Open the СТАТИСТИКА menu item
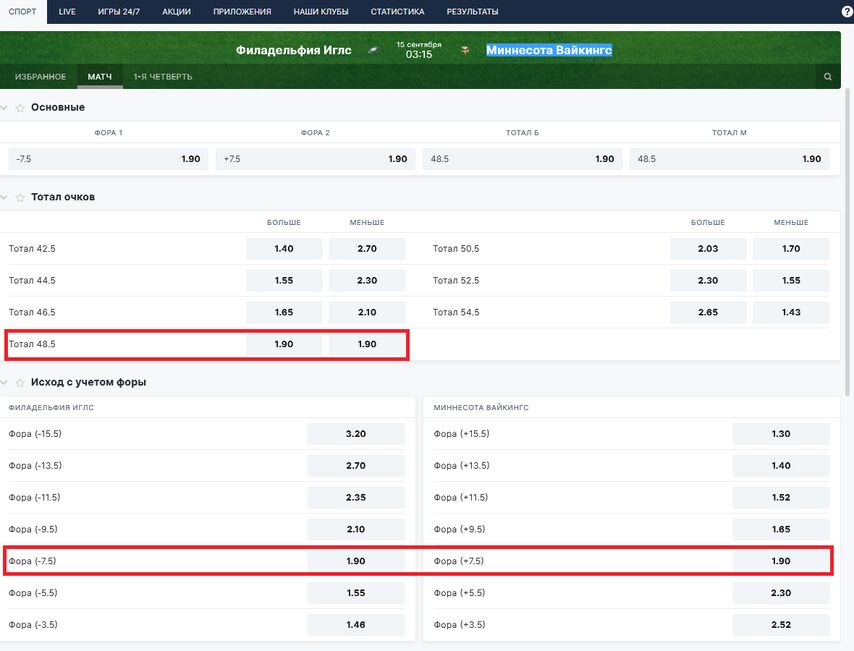854x651 pixels. tap(398, 11)
